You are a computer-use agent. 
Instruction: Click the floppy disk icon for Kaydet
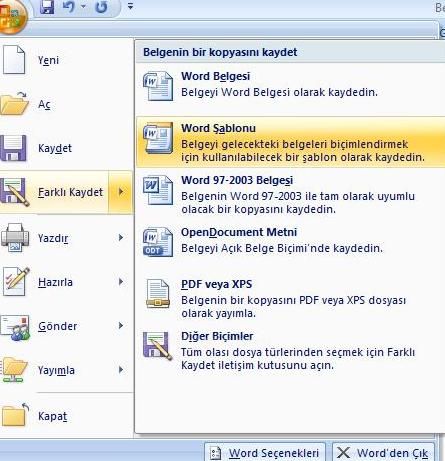[13, 148]
